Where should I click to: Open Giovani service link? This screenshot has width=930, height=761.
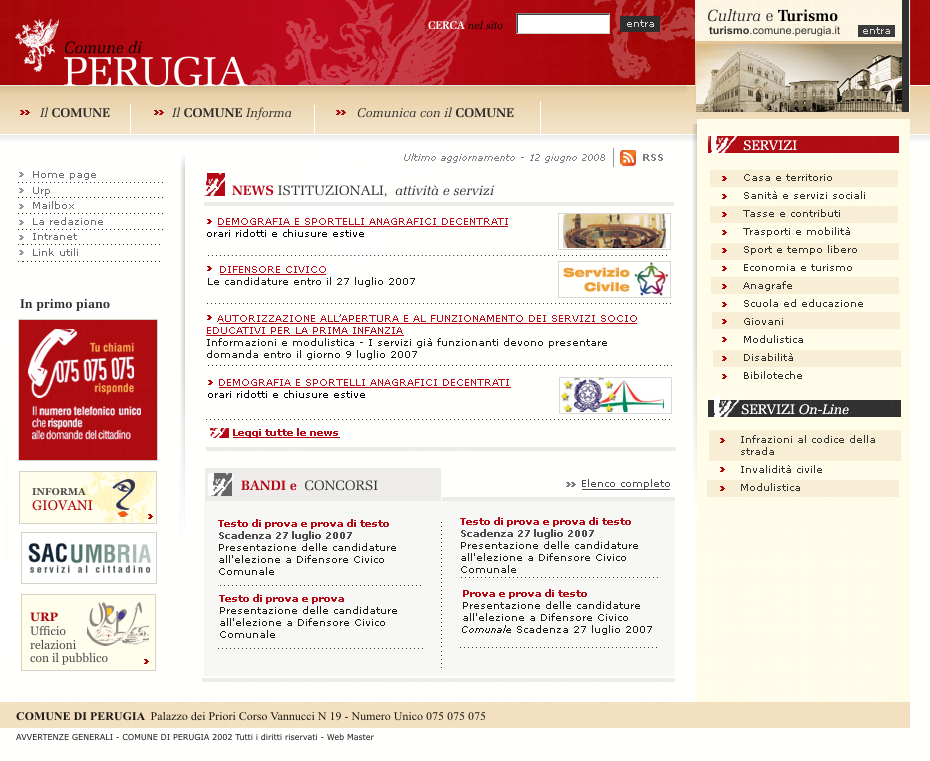click(x=763, y=321)
